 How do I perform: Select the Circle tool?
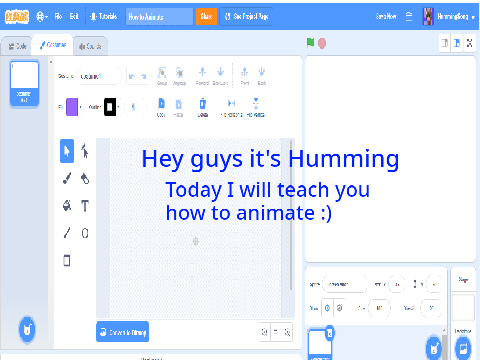(85, 233)
